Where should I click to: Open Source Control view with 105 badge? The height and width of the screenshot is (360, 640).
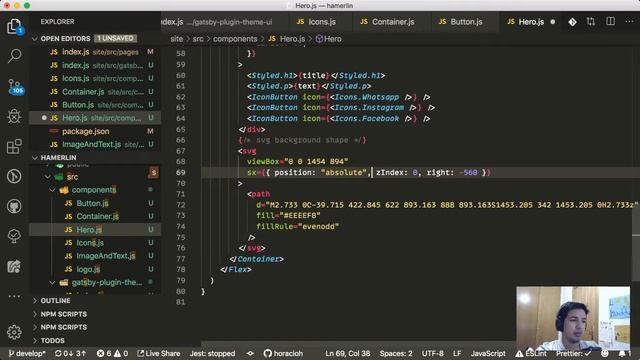tap(15, 87)
